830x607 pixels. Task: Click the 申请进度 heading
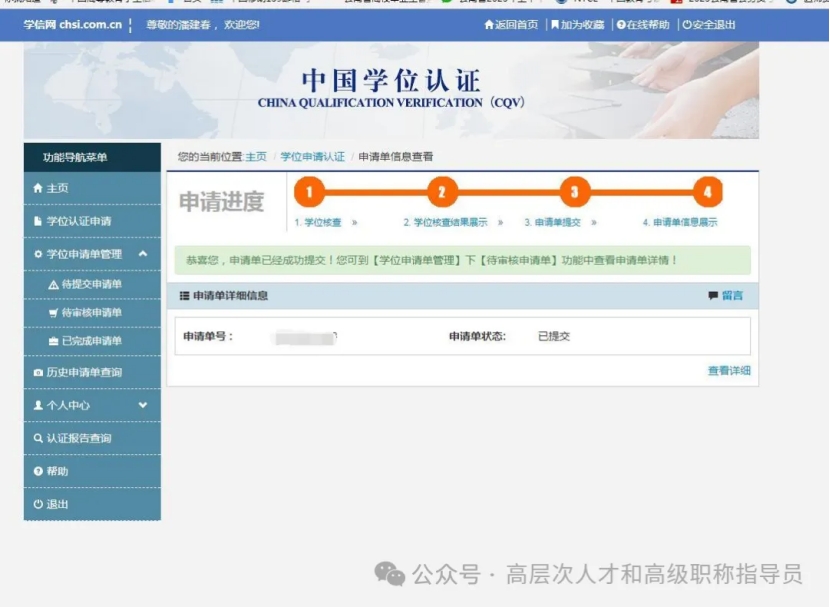222,202
